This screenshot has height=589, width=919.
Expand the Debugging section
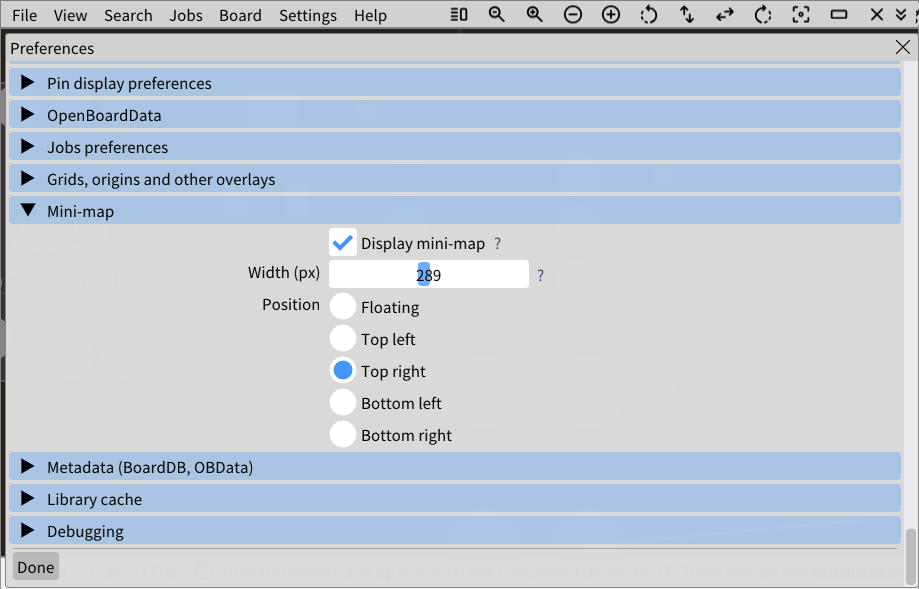tap(85, 531)
